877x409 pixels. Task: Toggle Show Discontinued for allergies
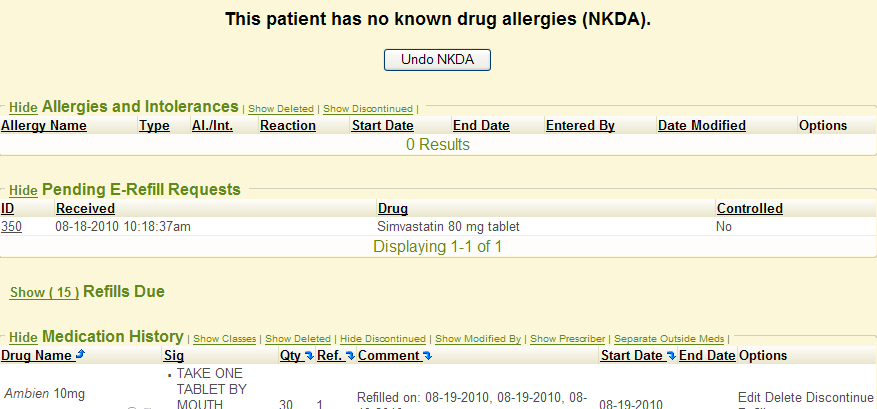[368, 108]
